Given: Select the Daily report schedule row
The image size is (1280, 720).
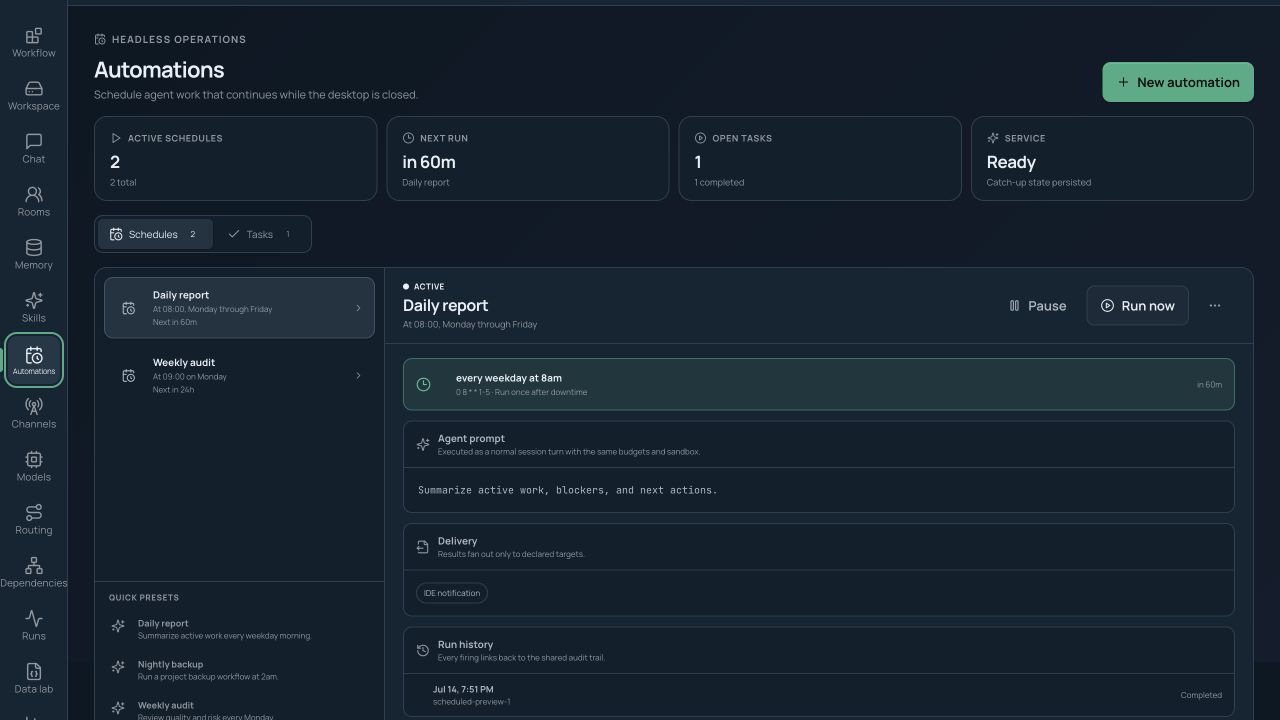Looking at the screenshot, I should coord(240,308).
